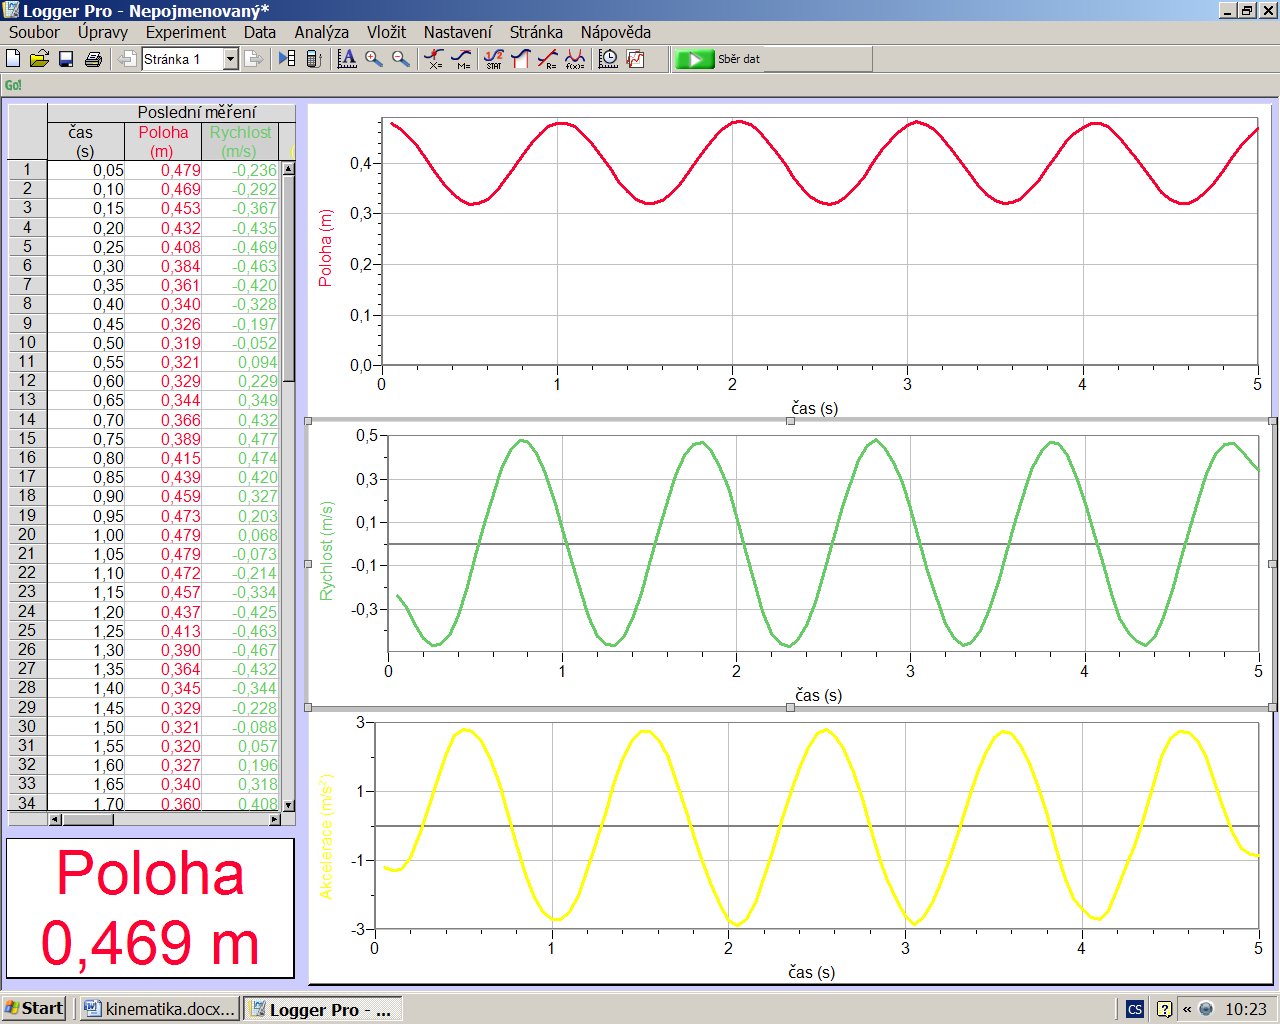1280x1024 pixels.
Task: Click the Poloha 0,469 m meter display
Action: pyautogui.click(x=150, y=908)
